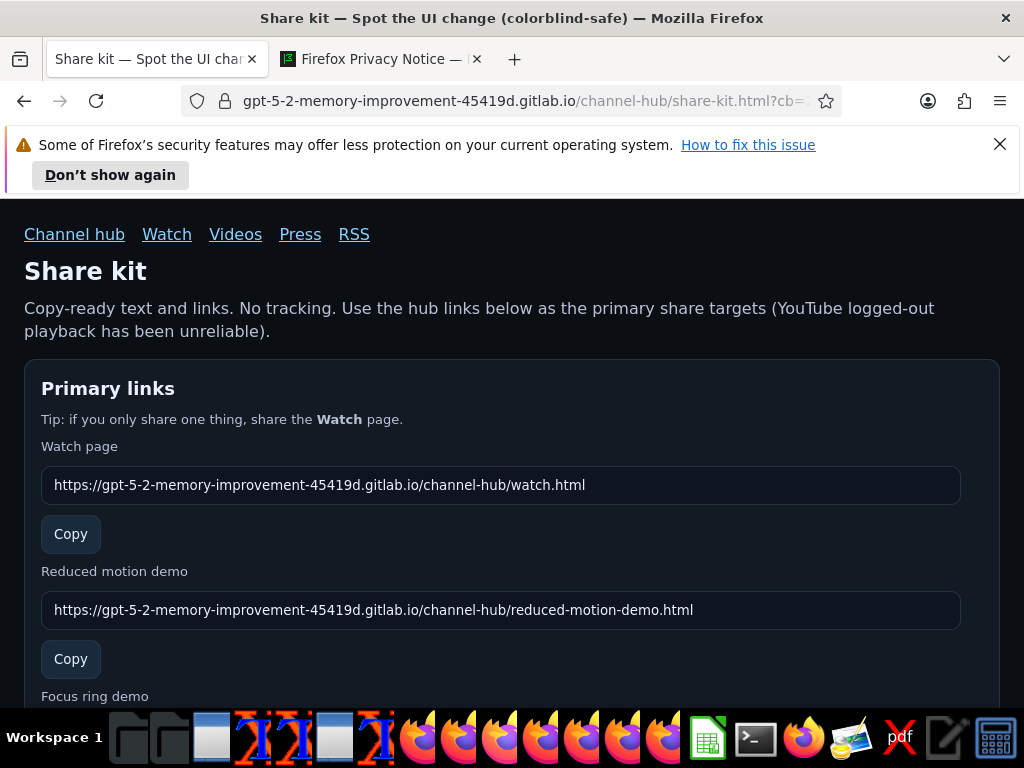Viewport: 1024px width, 768px height.
Task: Click the tip text about the Watch page
Action: (222, 419)
